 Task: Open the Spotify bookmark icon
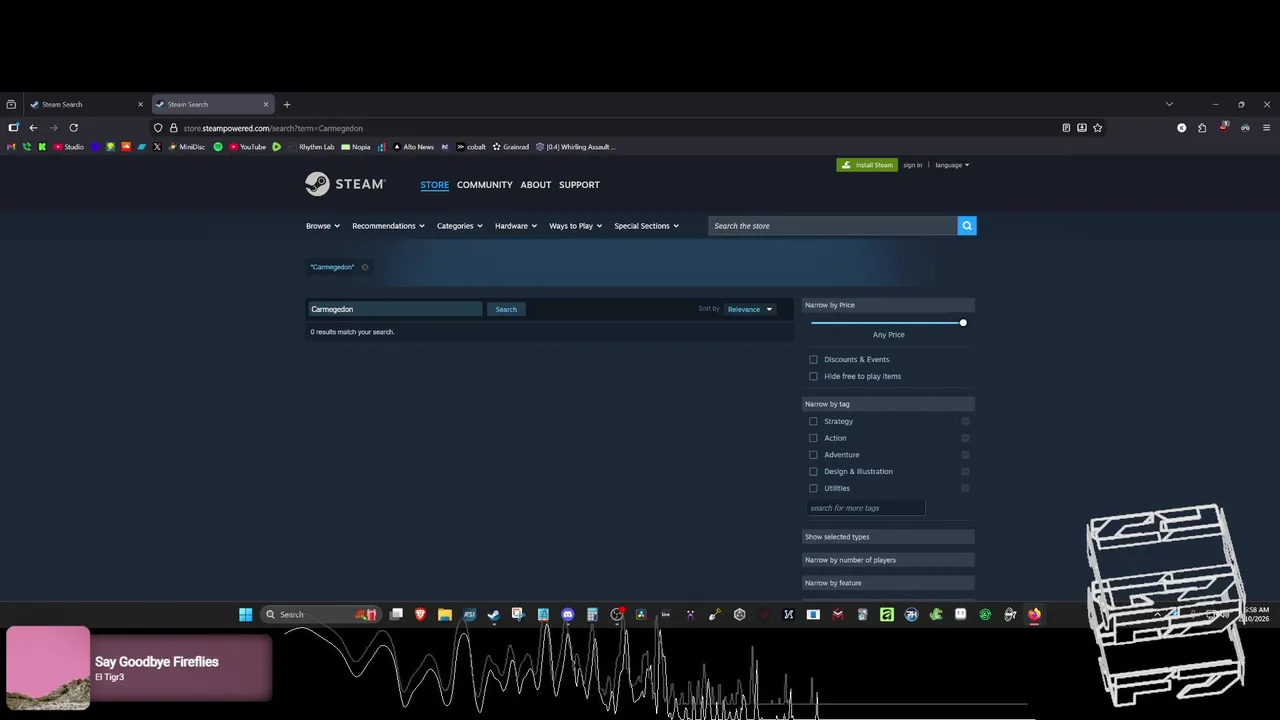coord(218,147)
